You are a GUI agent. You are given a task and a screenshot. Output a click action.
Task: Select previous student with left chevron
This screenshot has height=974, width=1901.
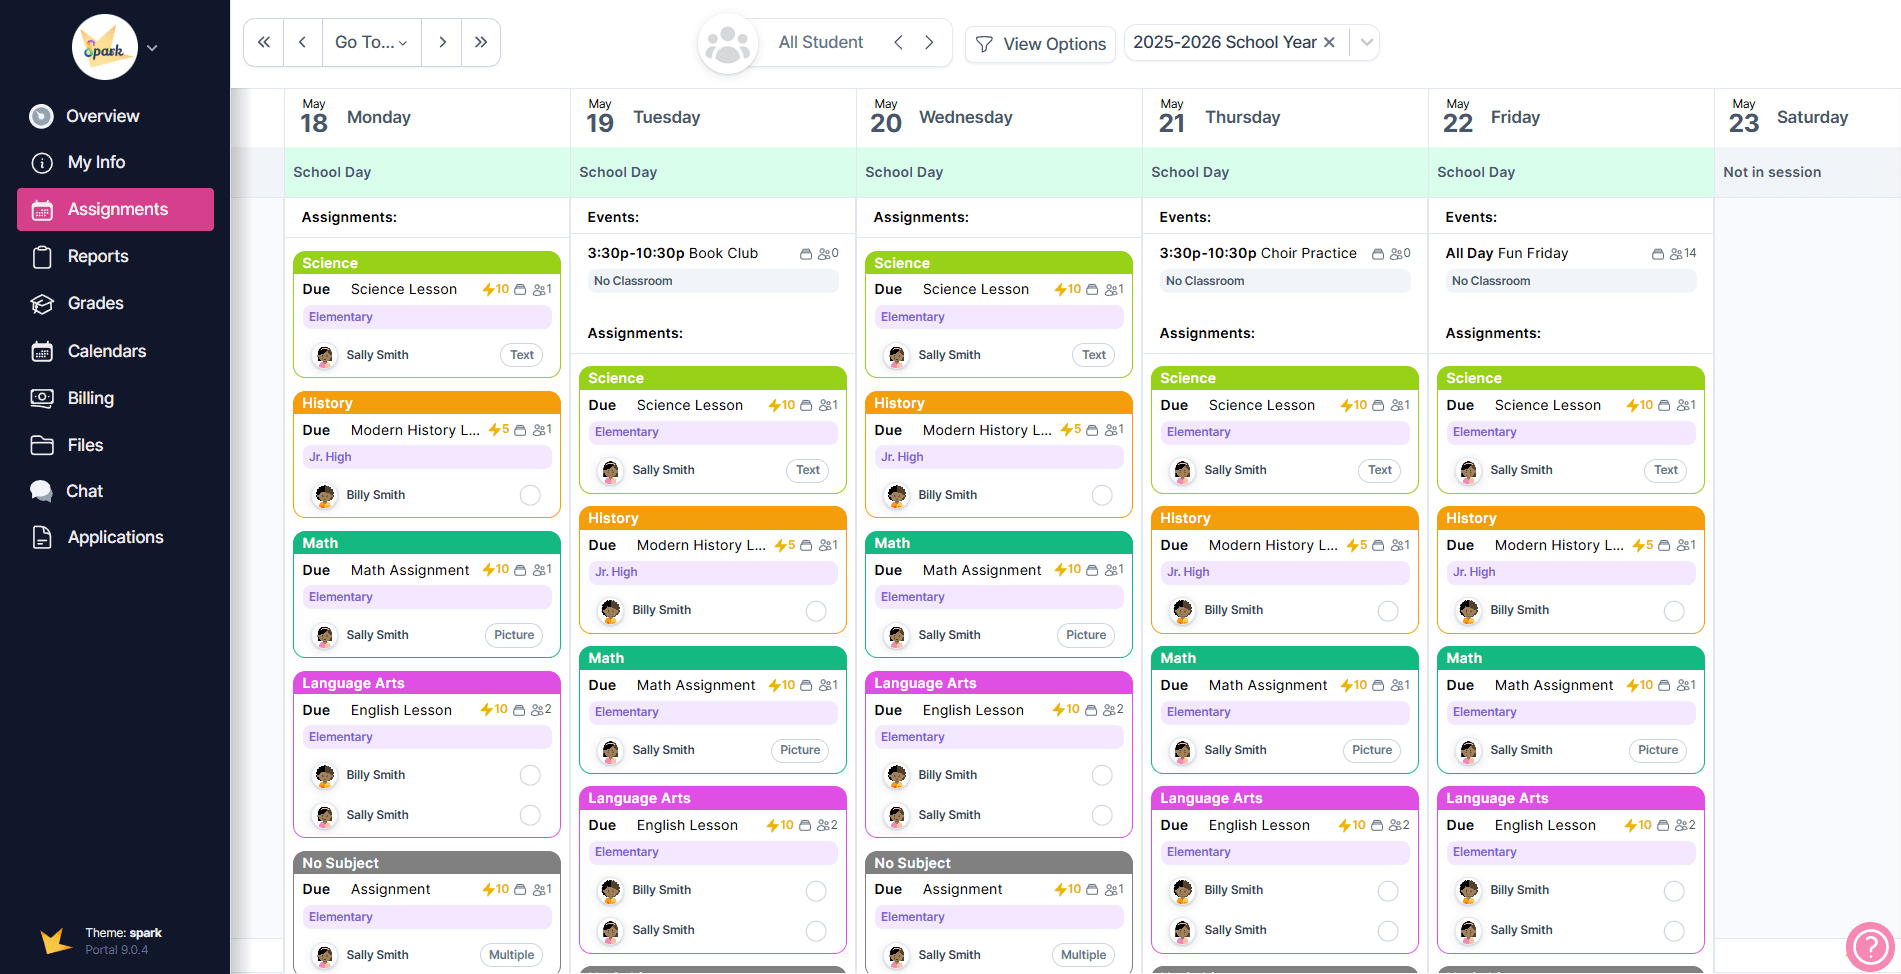tap(898, 42)
